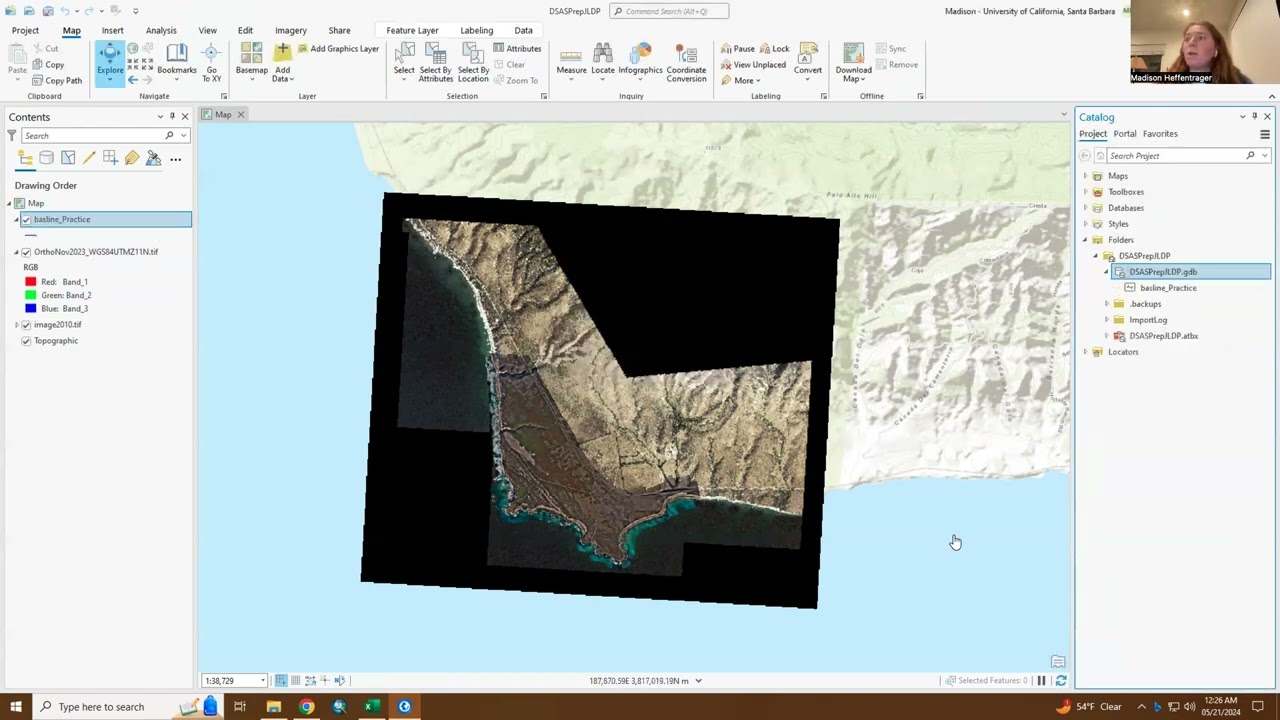Switch Contents to List By Snapping
Viewport: 1280px width, 720px height.
110,158
